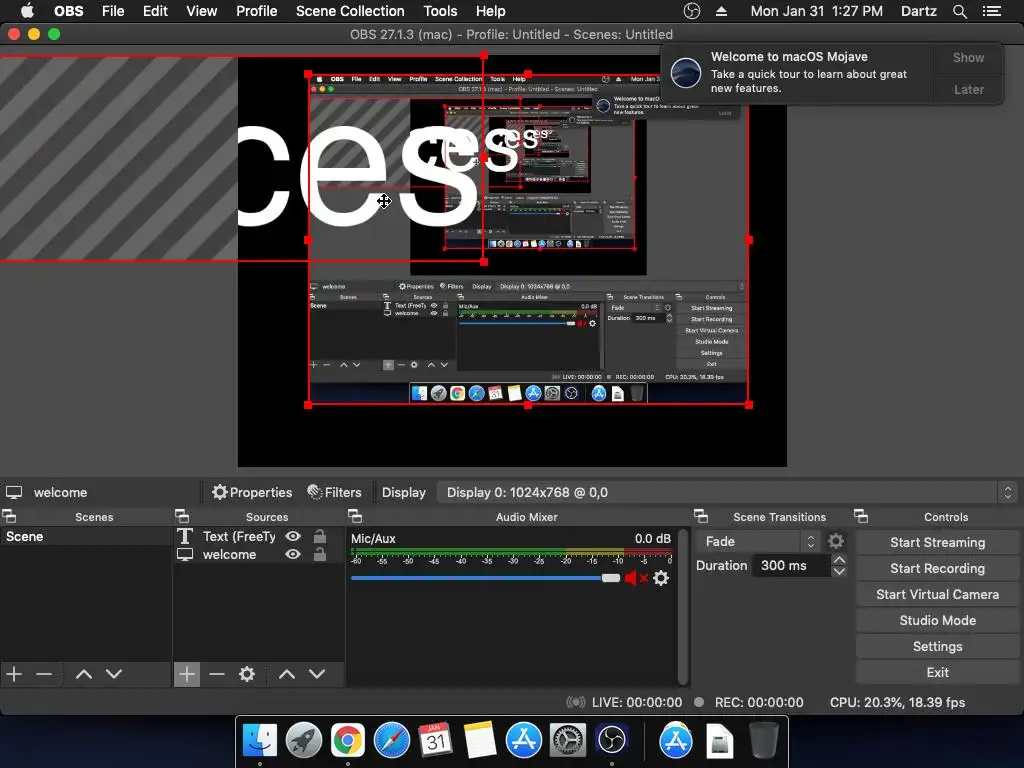
Task: Pop out the Controls dock icon
Action: 861,517
